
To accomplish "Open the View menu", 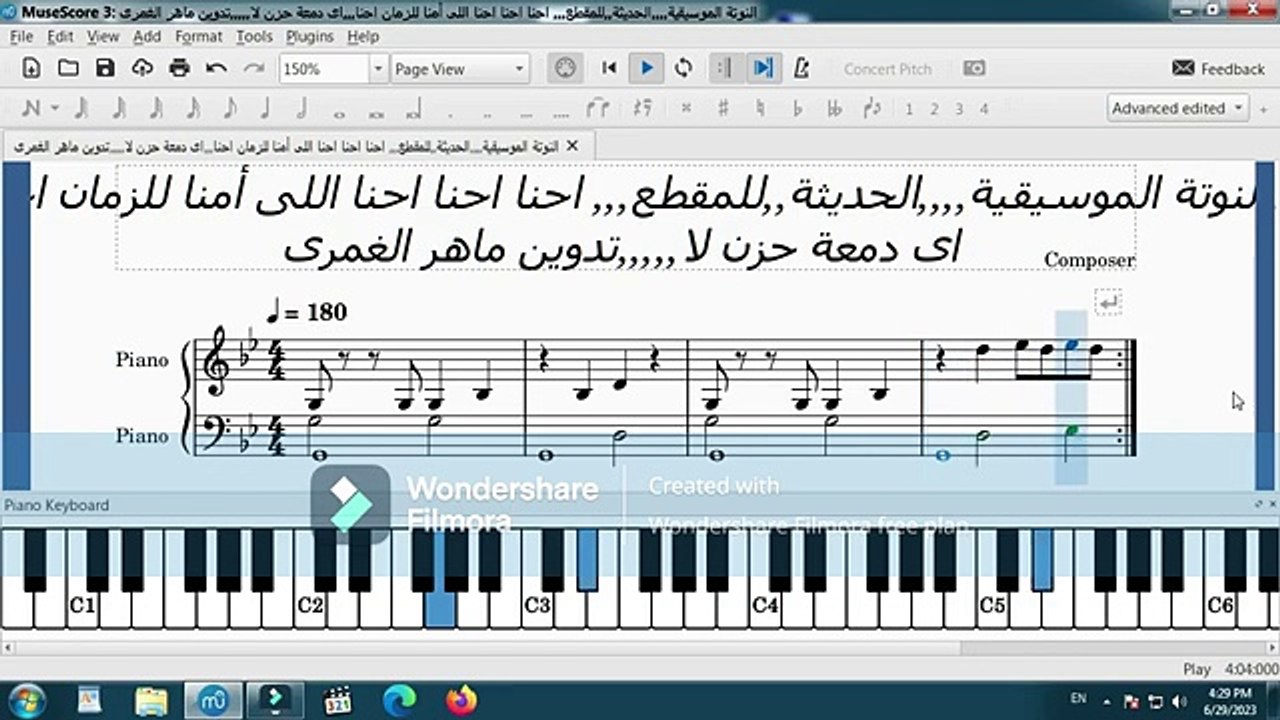I will pos(103,36).
